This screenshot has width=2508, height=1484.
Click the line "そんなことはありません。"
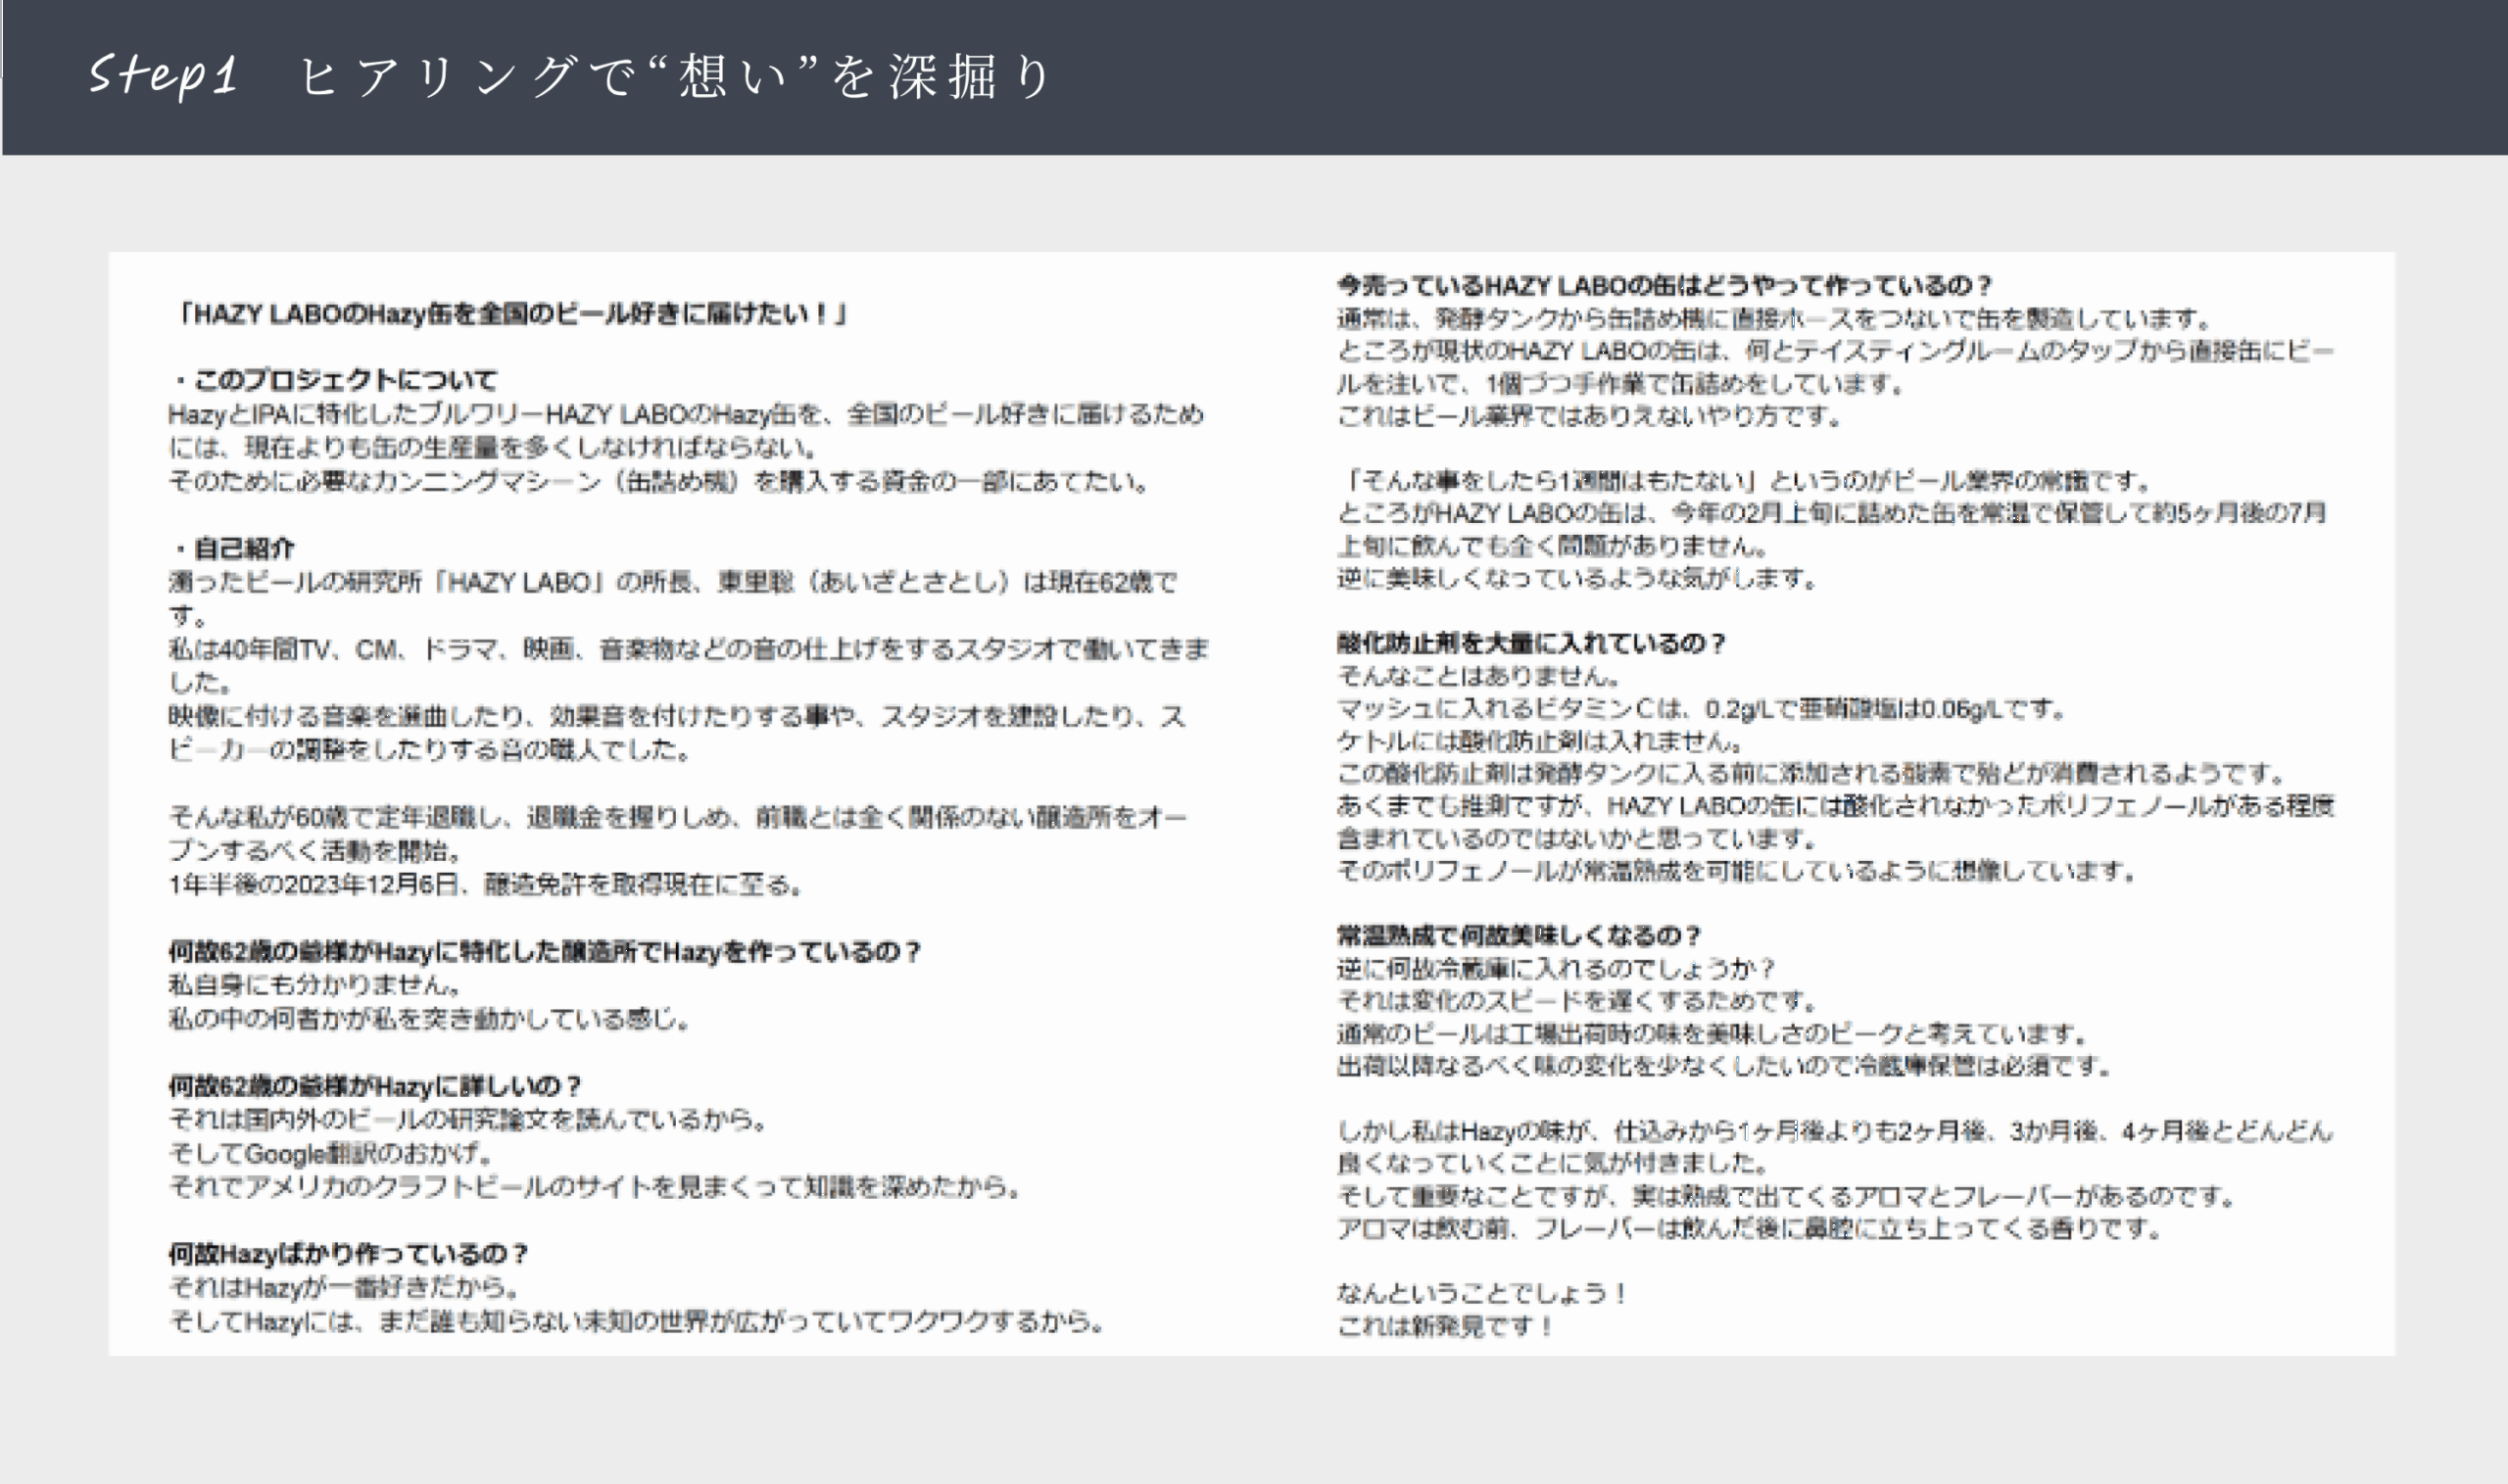(x=1480, y=676)
